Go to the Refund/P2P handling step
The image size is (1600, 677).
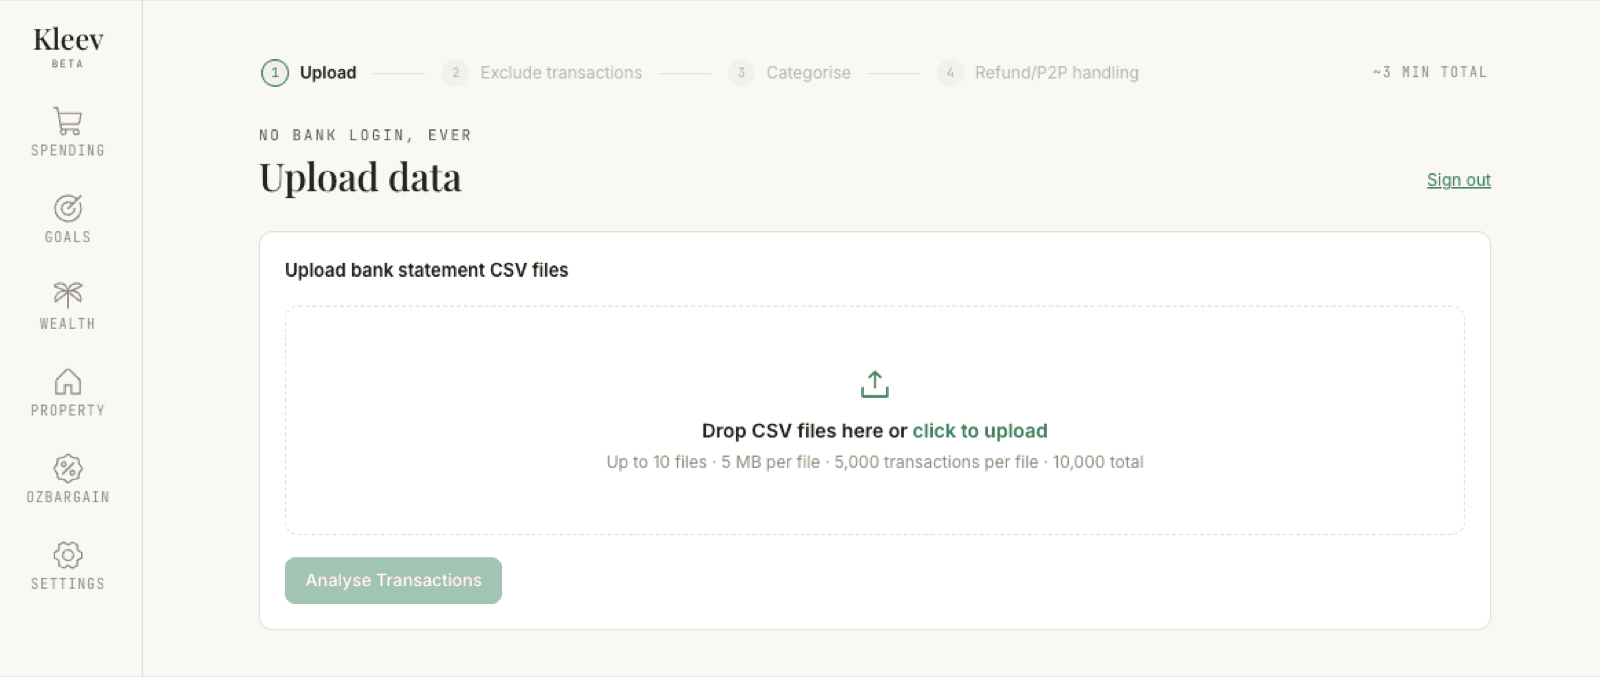point(1057,73)
